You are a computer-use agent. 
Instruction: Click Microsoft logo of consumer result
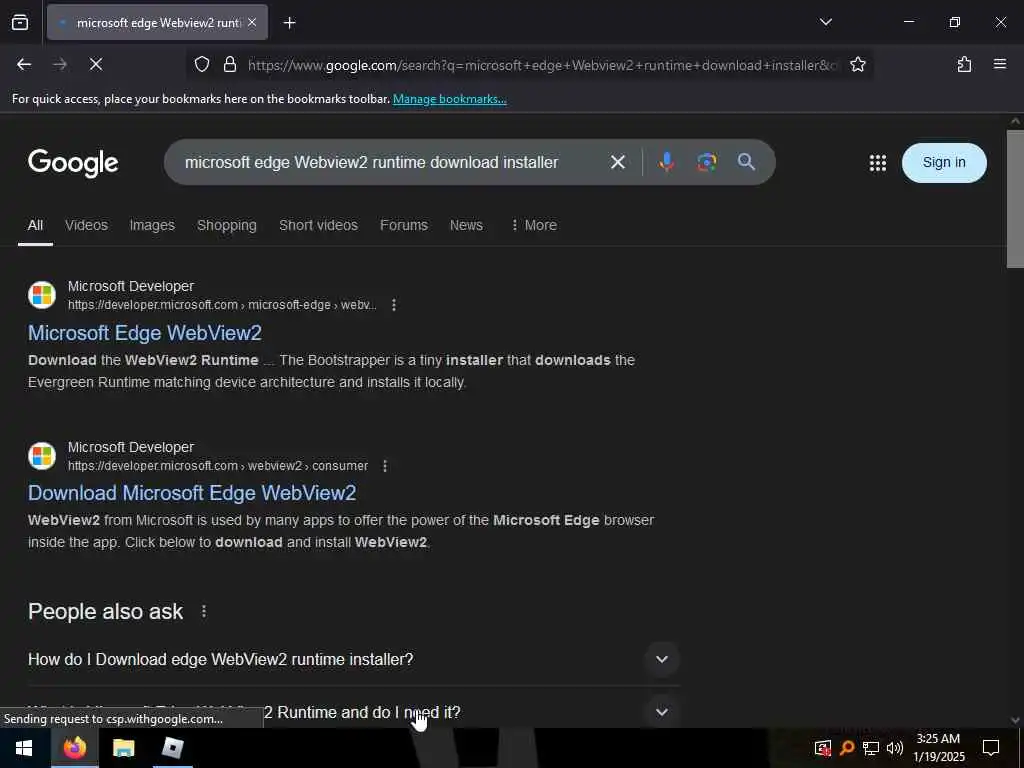point(42,456)
